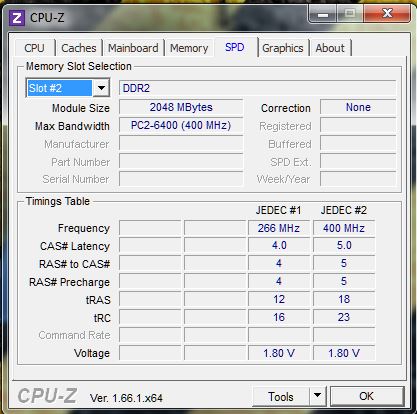Click the tRC value 16
The image size is (417, 414).
tap(279, 317)
